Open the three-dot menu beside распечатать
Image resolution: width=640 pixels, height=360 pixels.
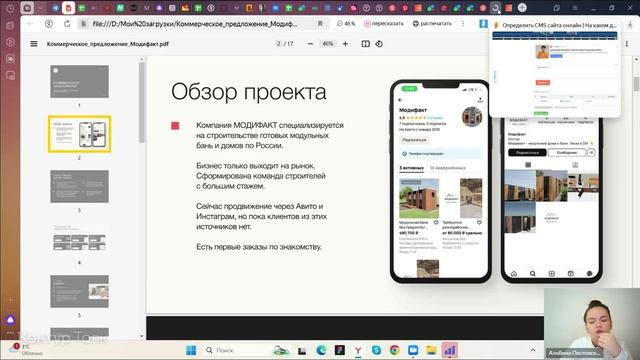(x=463, y=24)
